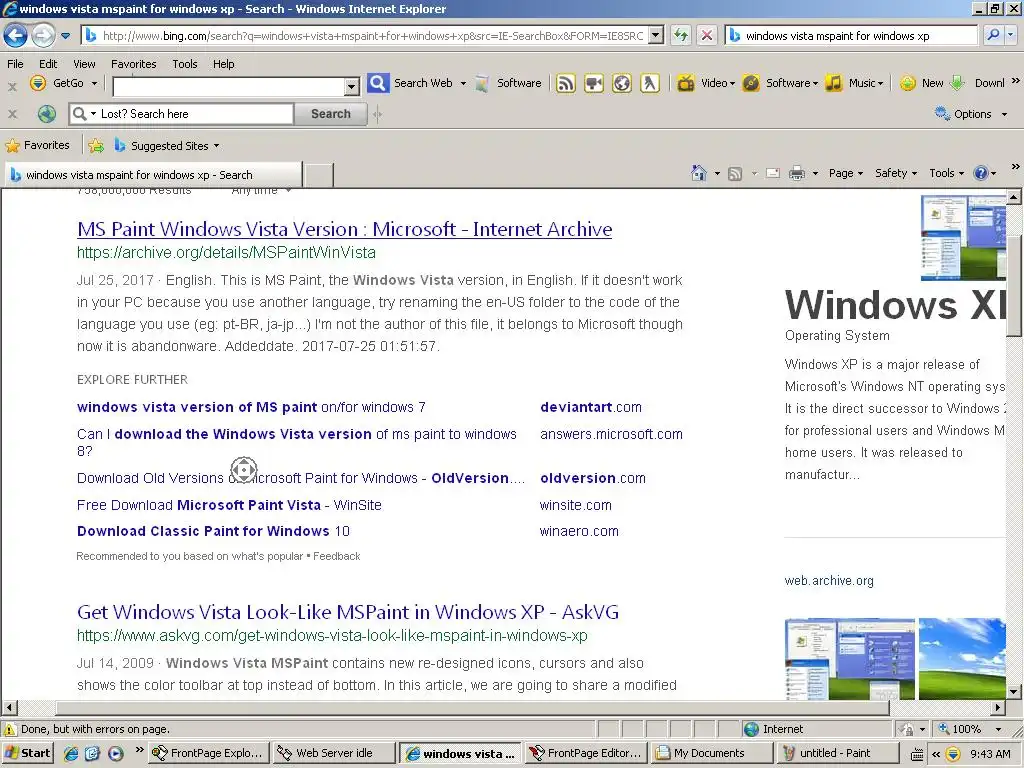Click the Software trash bin icon in GetGo toolbar
1024x768 pixels.
pyautogui.click(x=482, y=83)
